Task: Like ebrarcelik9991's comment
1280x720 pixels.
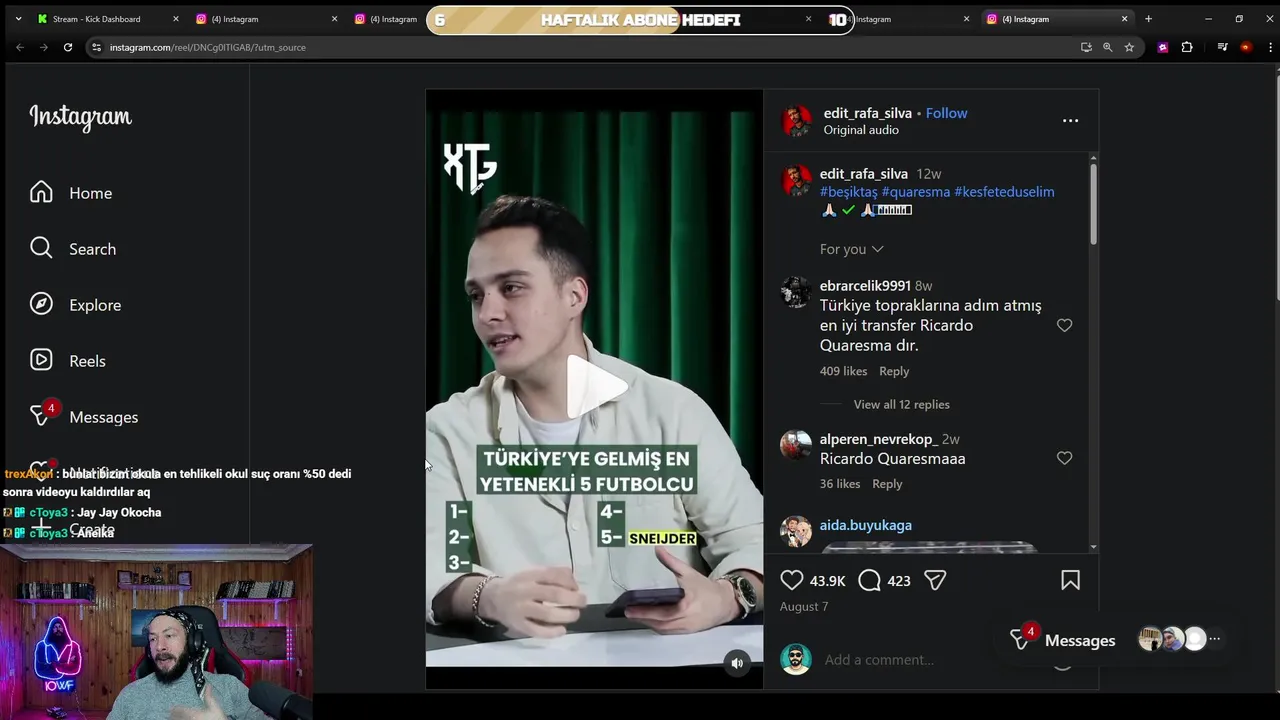Action: pyautogui.click(x=1064, y=325)
